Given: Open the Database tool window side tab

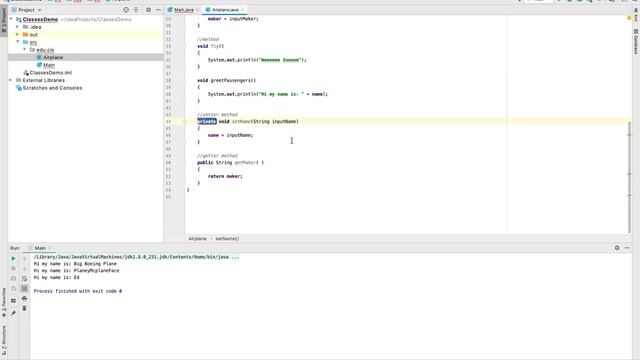Looking at the screenshot, I should pyautogui.click(x=636, y=42).
